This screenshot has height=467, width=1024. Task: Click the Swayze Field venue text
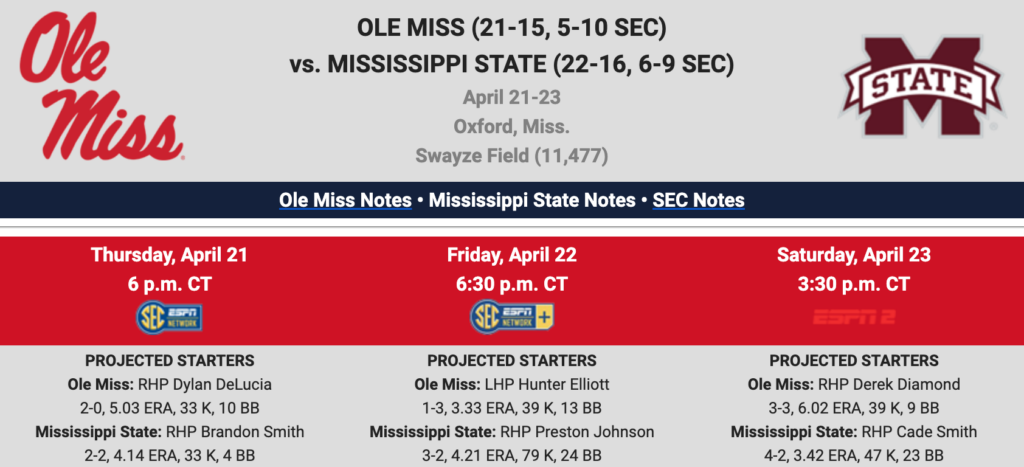[512, 155]
